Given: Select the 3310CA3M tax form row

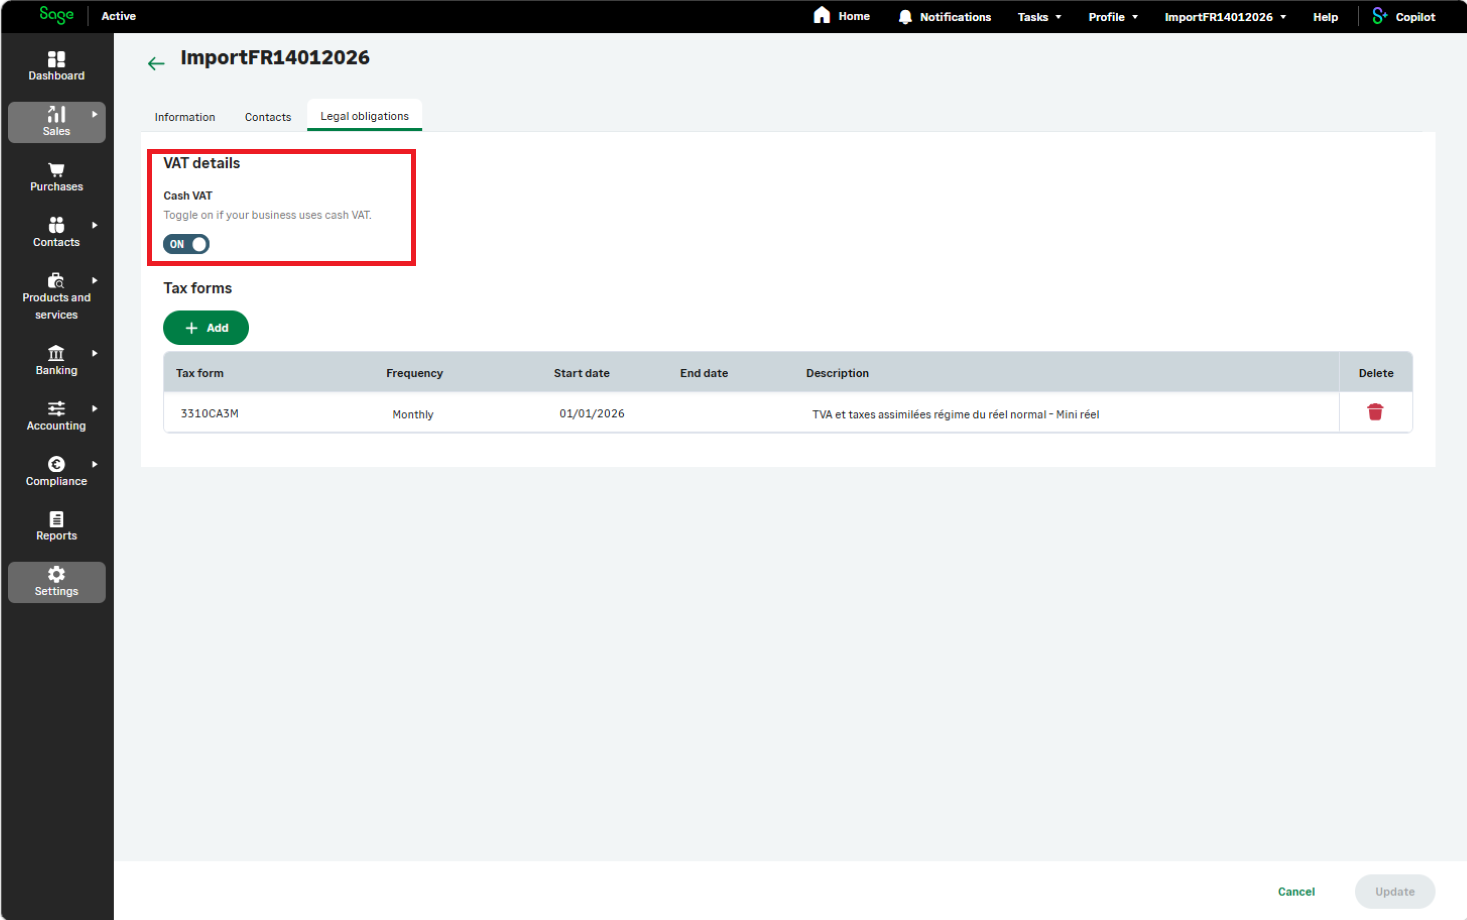Looking at the screenshot, I should click(751, 413).
